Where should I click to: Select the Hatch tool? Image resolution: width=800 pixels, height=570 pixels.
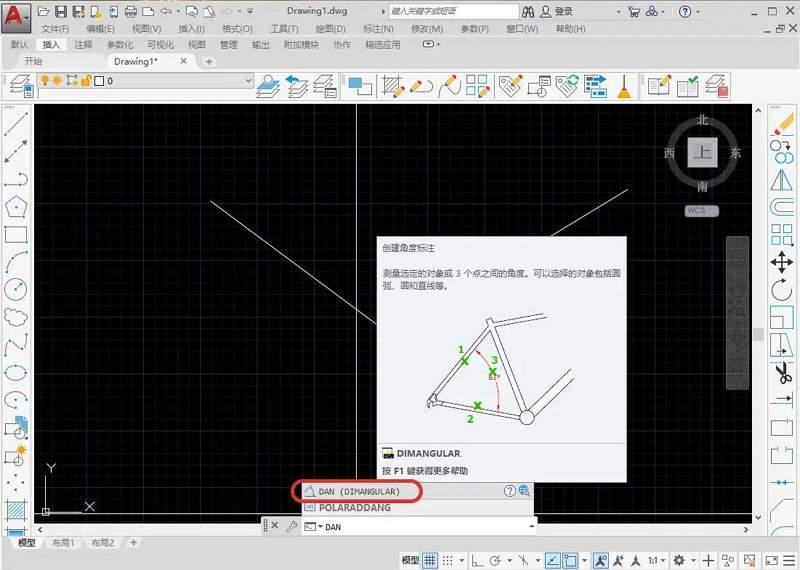point(16,510)
